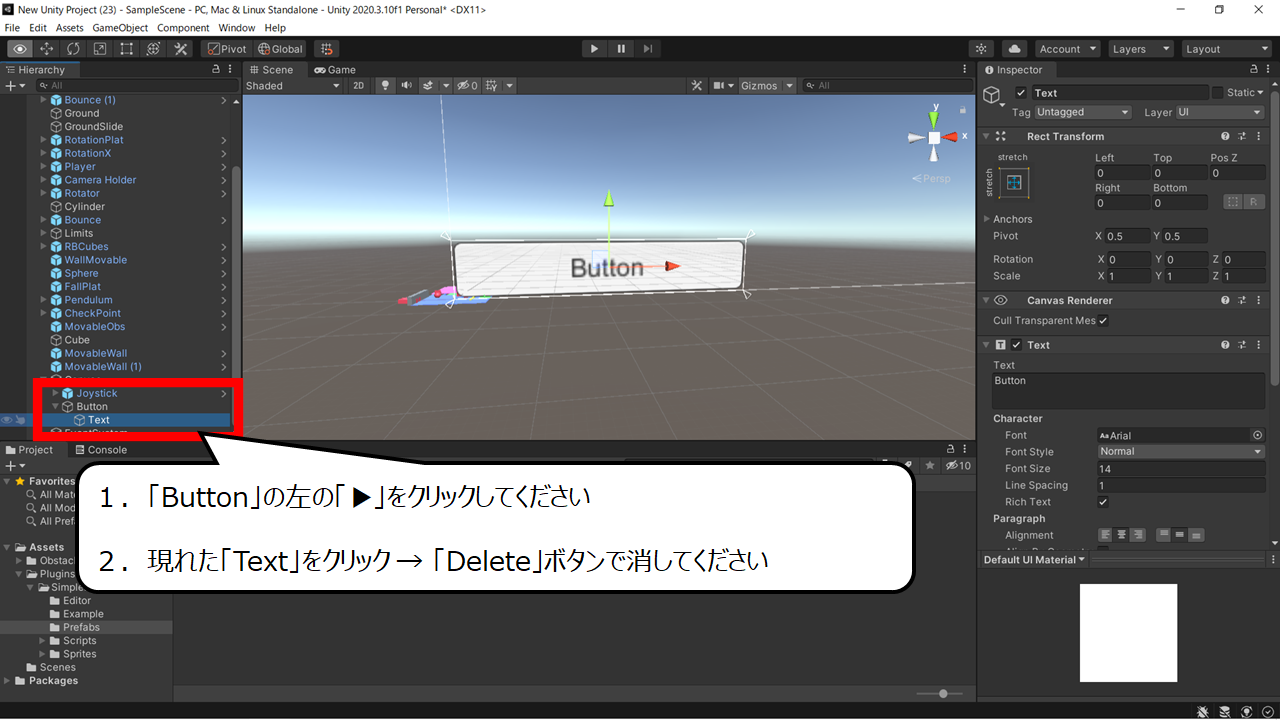
Task: Open the Layers dropdown
Action: (1140, 49)
